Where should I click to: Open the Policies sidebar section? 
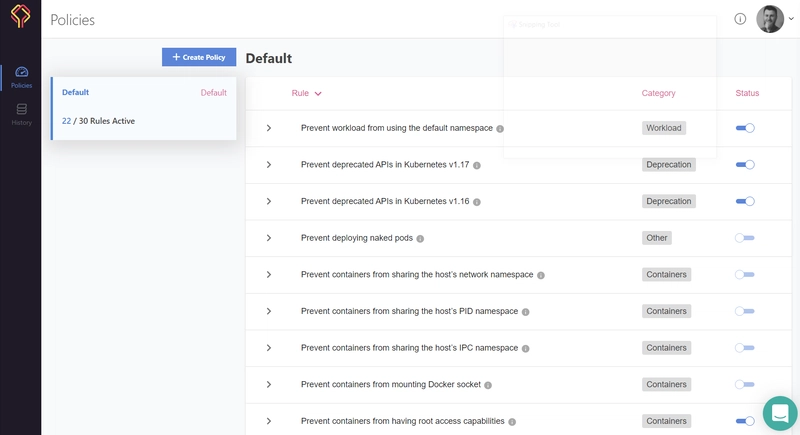tap(21, 77)
